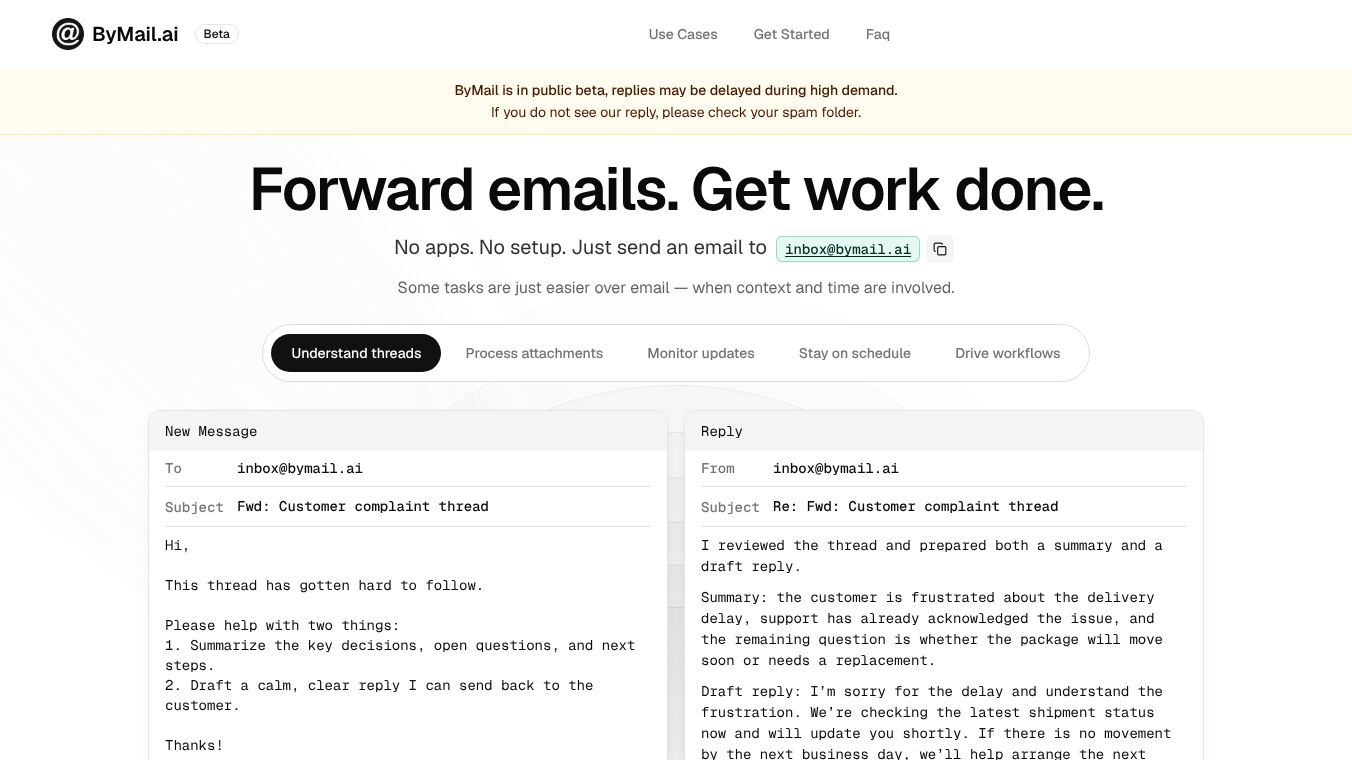This screenshot has height=760, width=1352.
Task: Click 'check your spam folder' notice line
Action: 676,112
